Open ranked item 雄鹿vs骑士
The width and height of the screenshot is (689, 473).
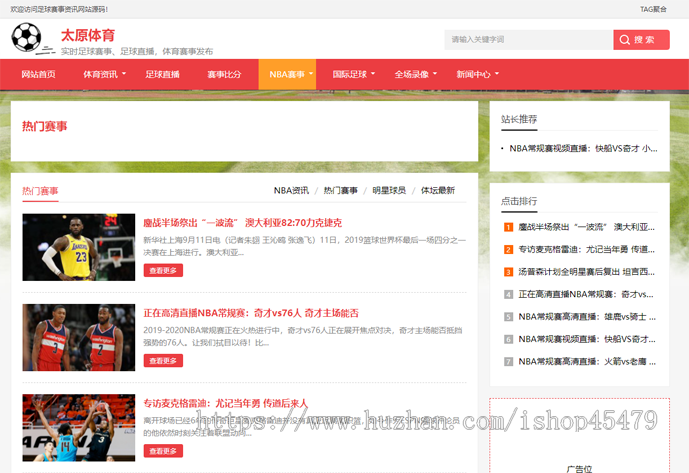(x=587, y=317)
